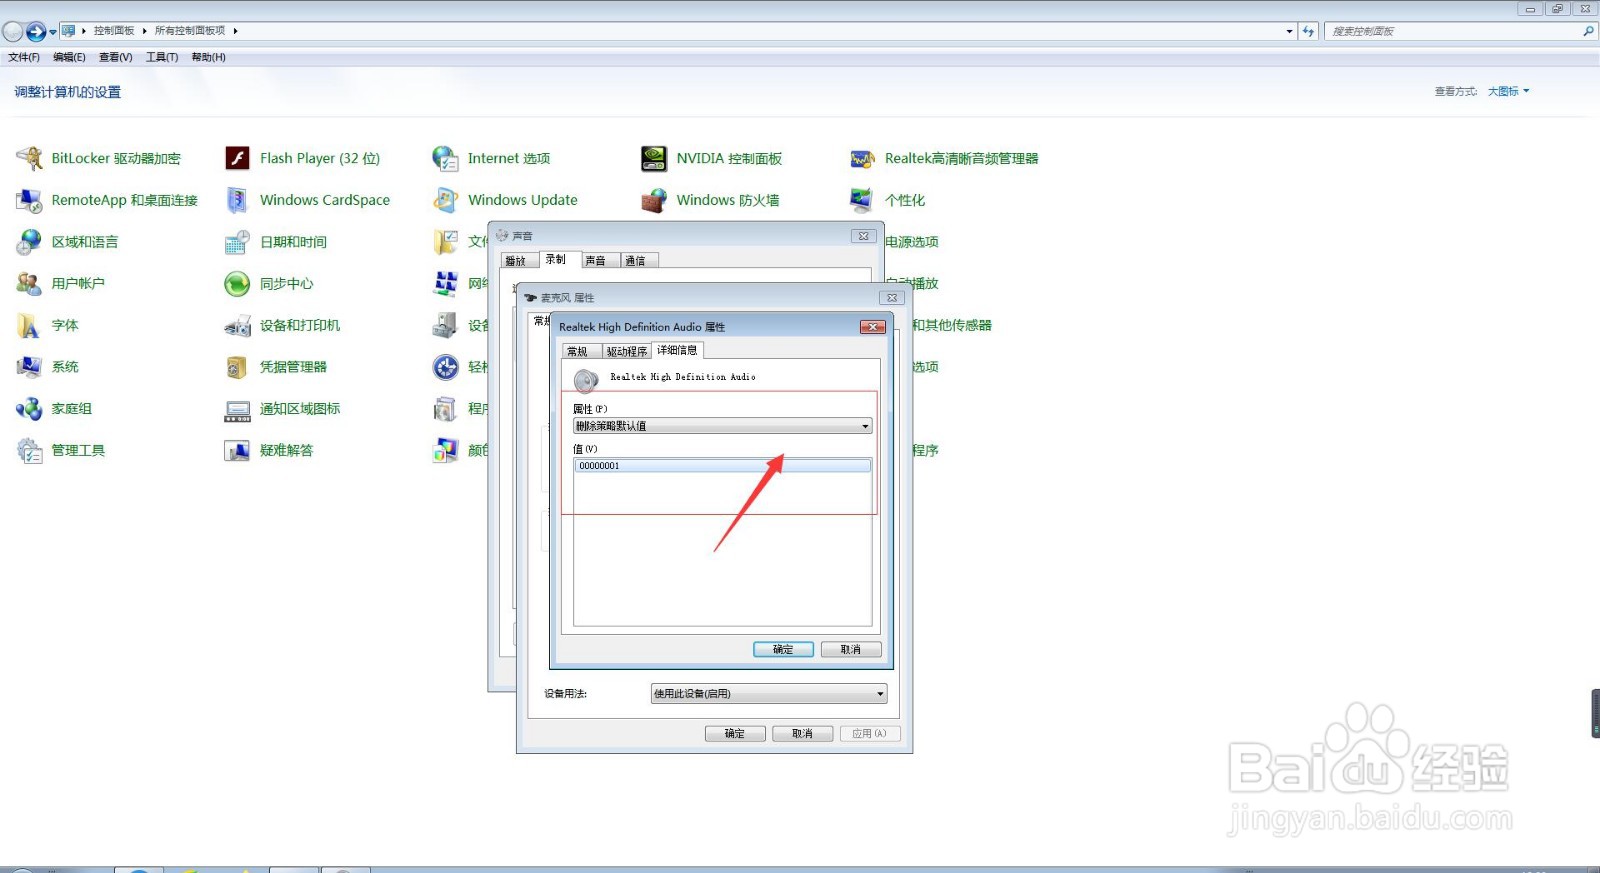Viewport: 1600px width, 873px height.
Task: Open the 字体 fonts icon
Action: (x=30, y=325)
